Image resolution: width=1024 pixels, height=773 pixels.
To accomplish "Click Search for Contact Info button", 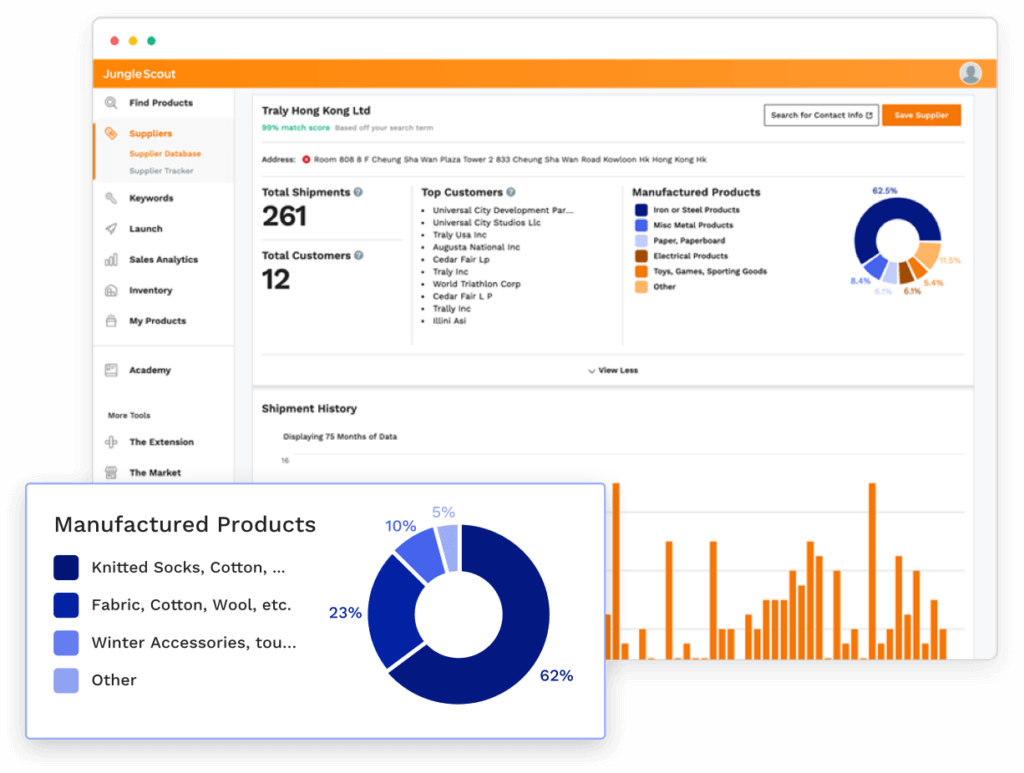I will 821,115.
